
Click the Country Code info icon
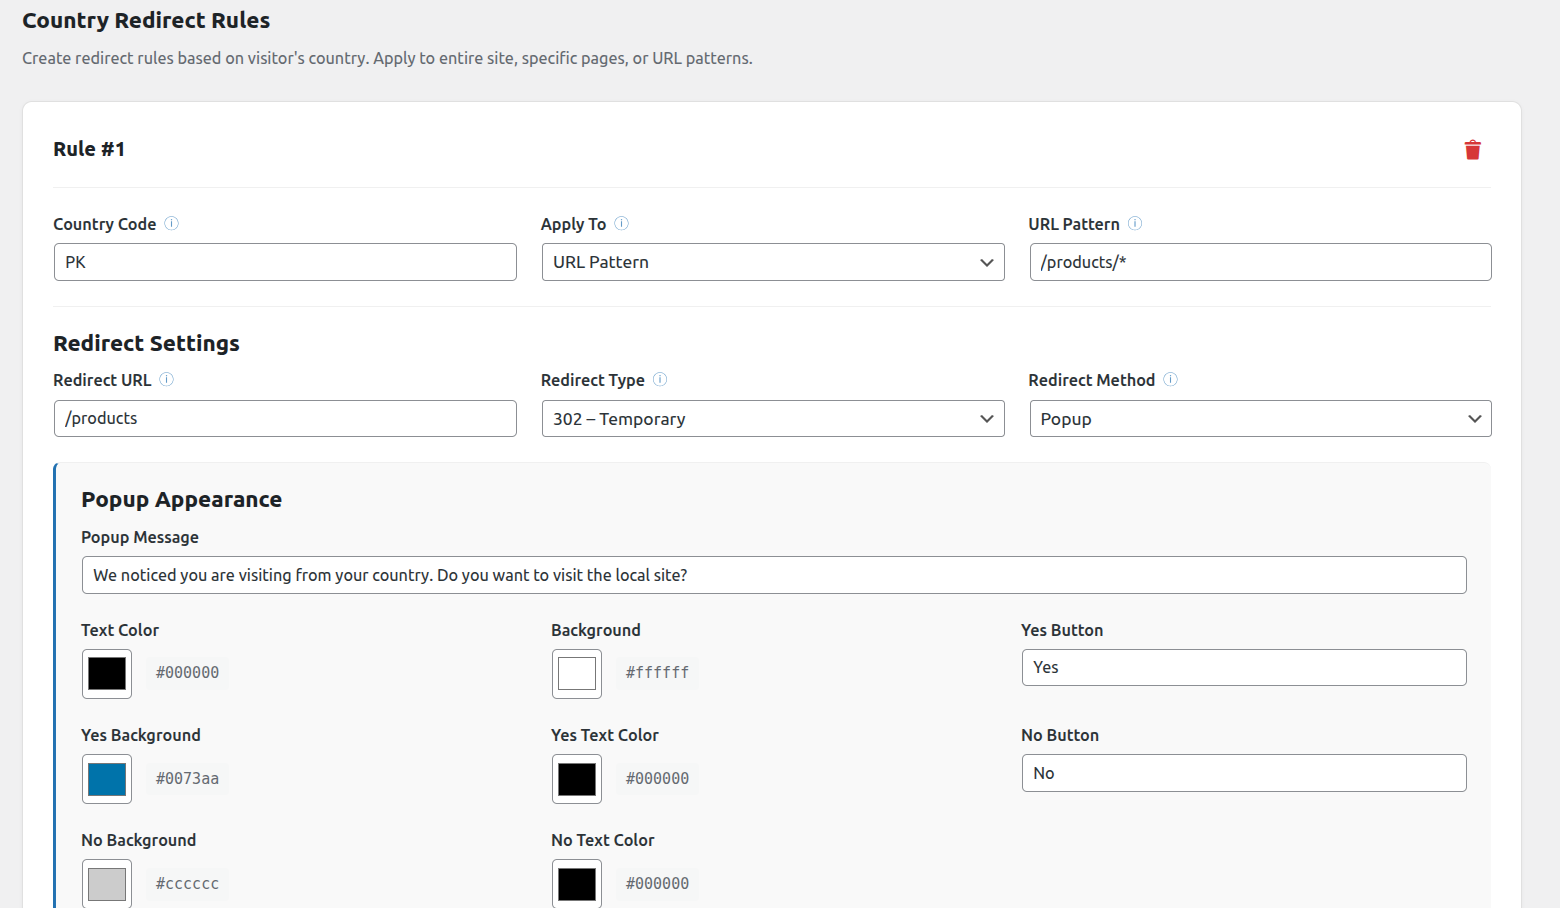(x=171, y=223)
